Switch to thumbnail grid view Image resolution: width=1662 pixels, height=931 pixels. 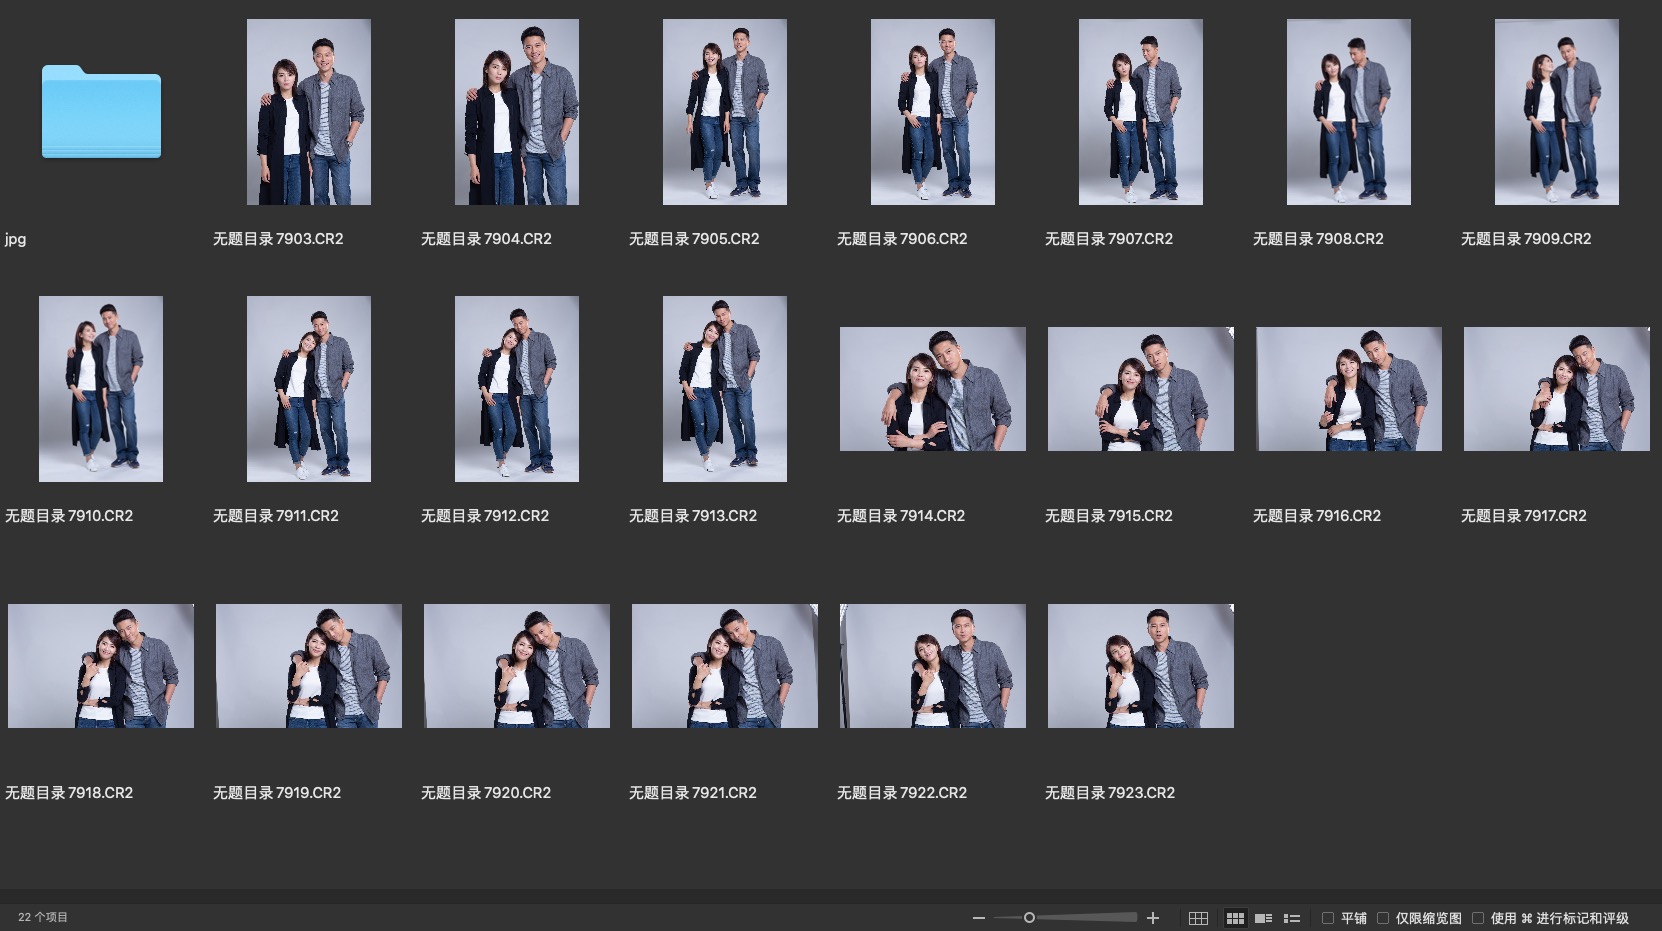point(1235,918)
